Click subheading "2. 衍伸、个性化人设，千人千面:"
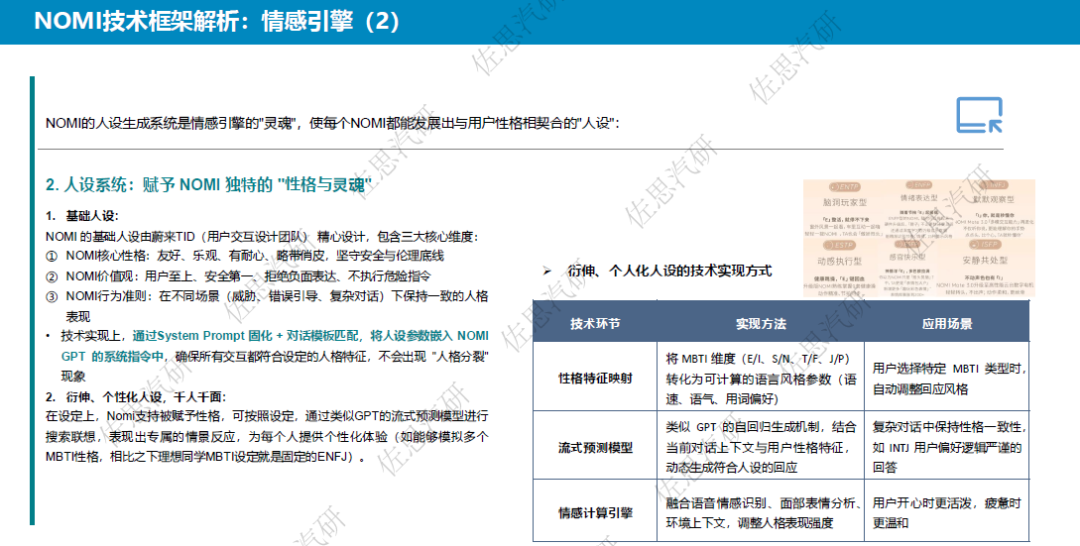The image size is (1080, 546). [136, 397]
